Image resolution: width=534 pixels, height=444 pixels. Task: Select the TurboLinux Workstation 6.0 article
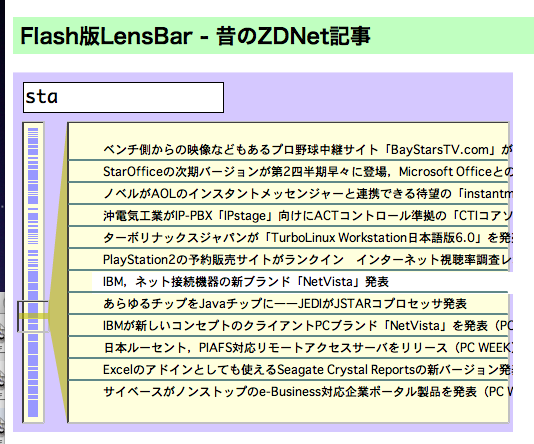(x=289, y=237)
